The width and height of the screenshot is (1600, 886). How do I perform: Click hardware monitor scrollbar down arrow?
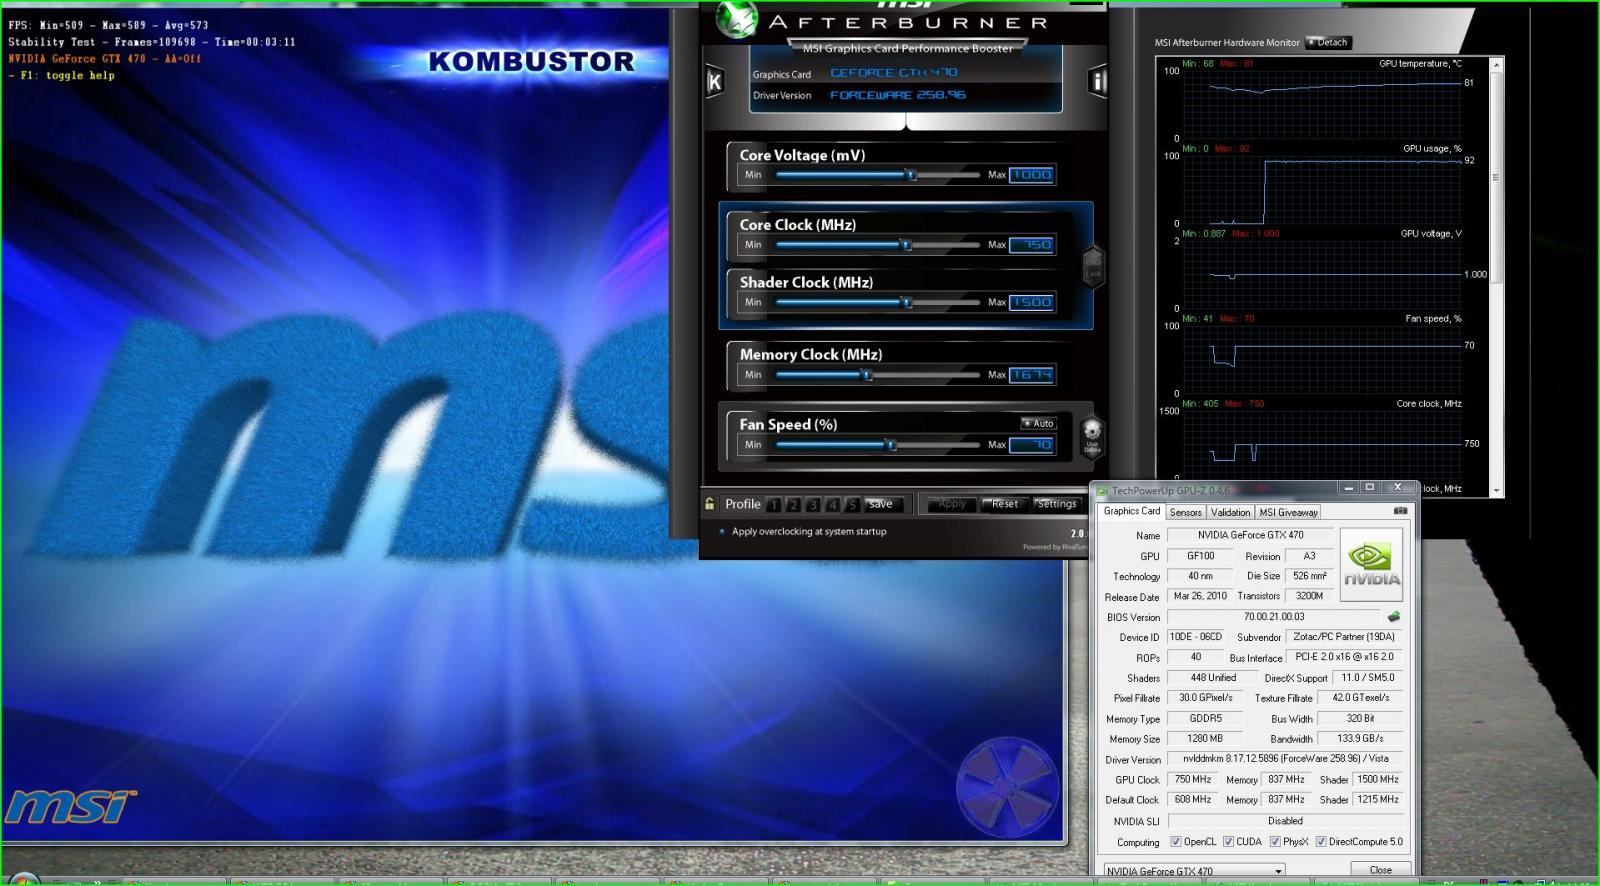1496,490
